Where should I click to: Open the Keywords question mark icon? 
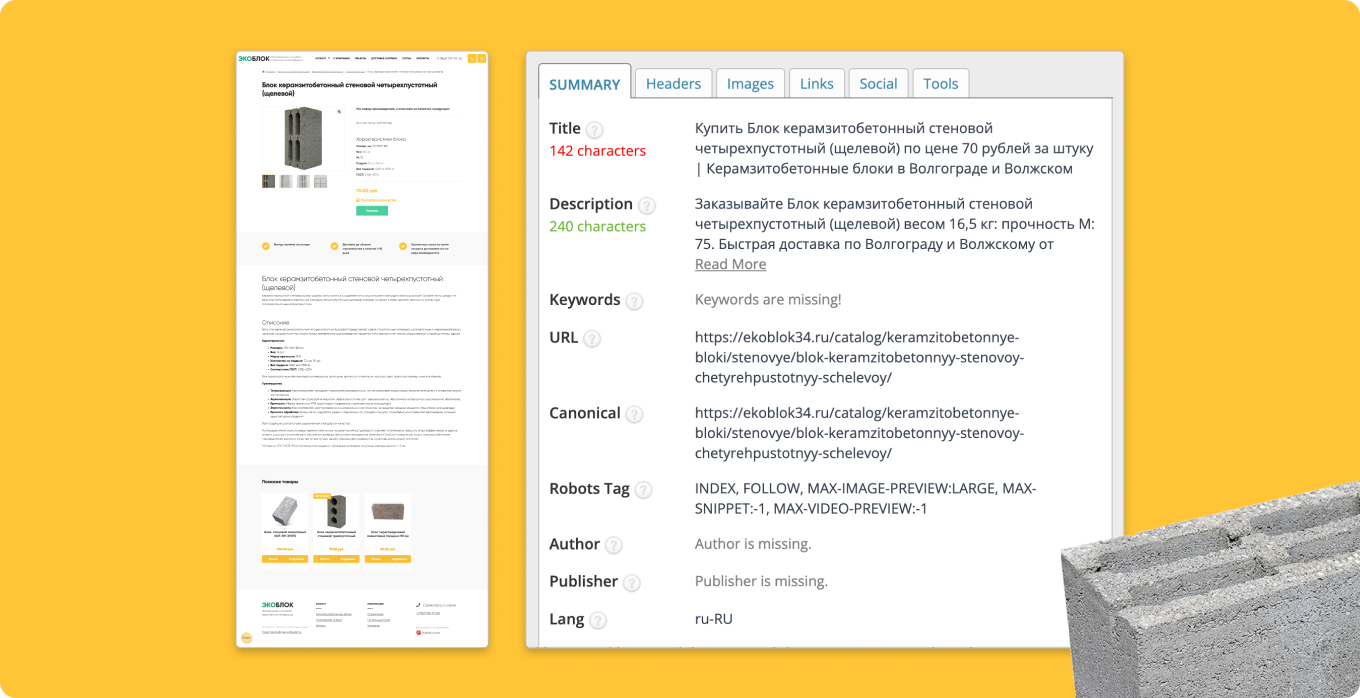[x=634, y=301]
